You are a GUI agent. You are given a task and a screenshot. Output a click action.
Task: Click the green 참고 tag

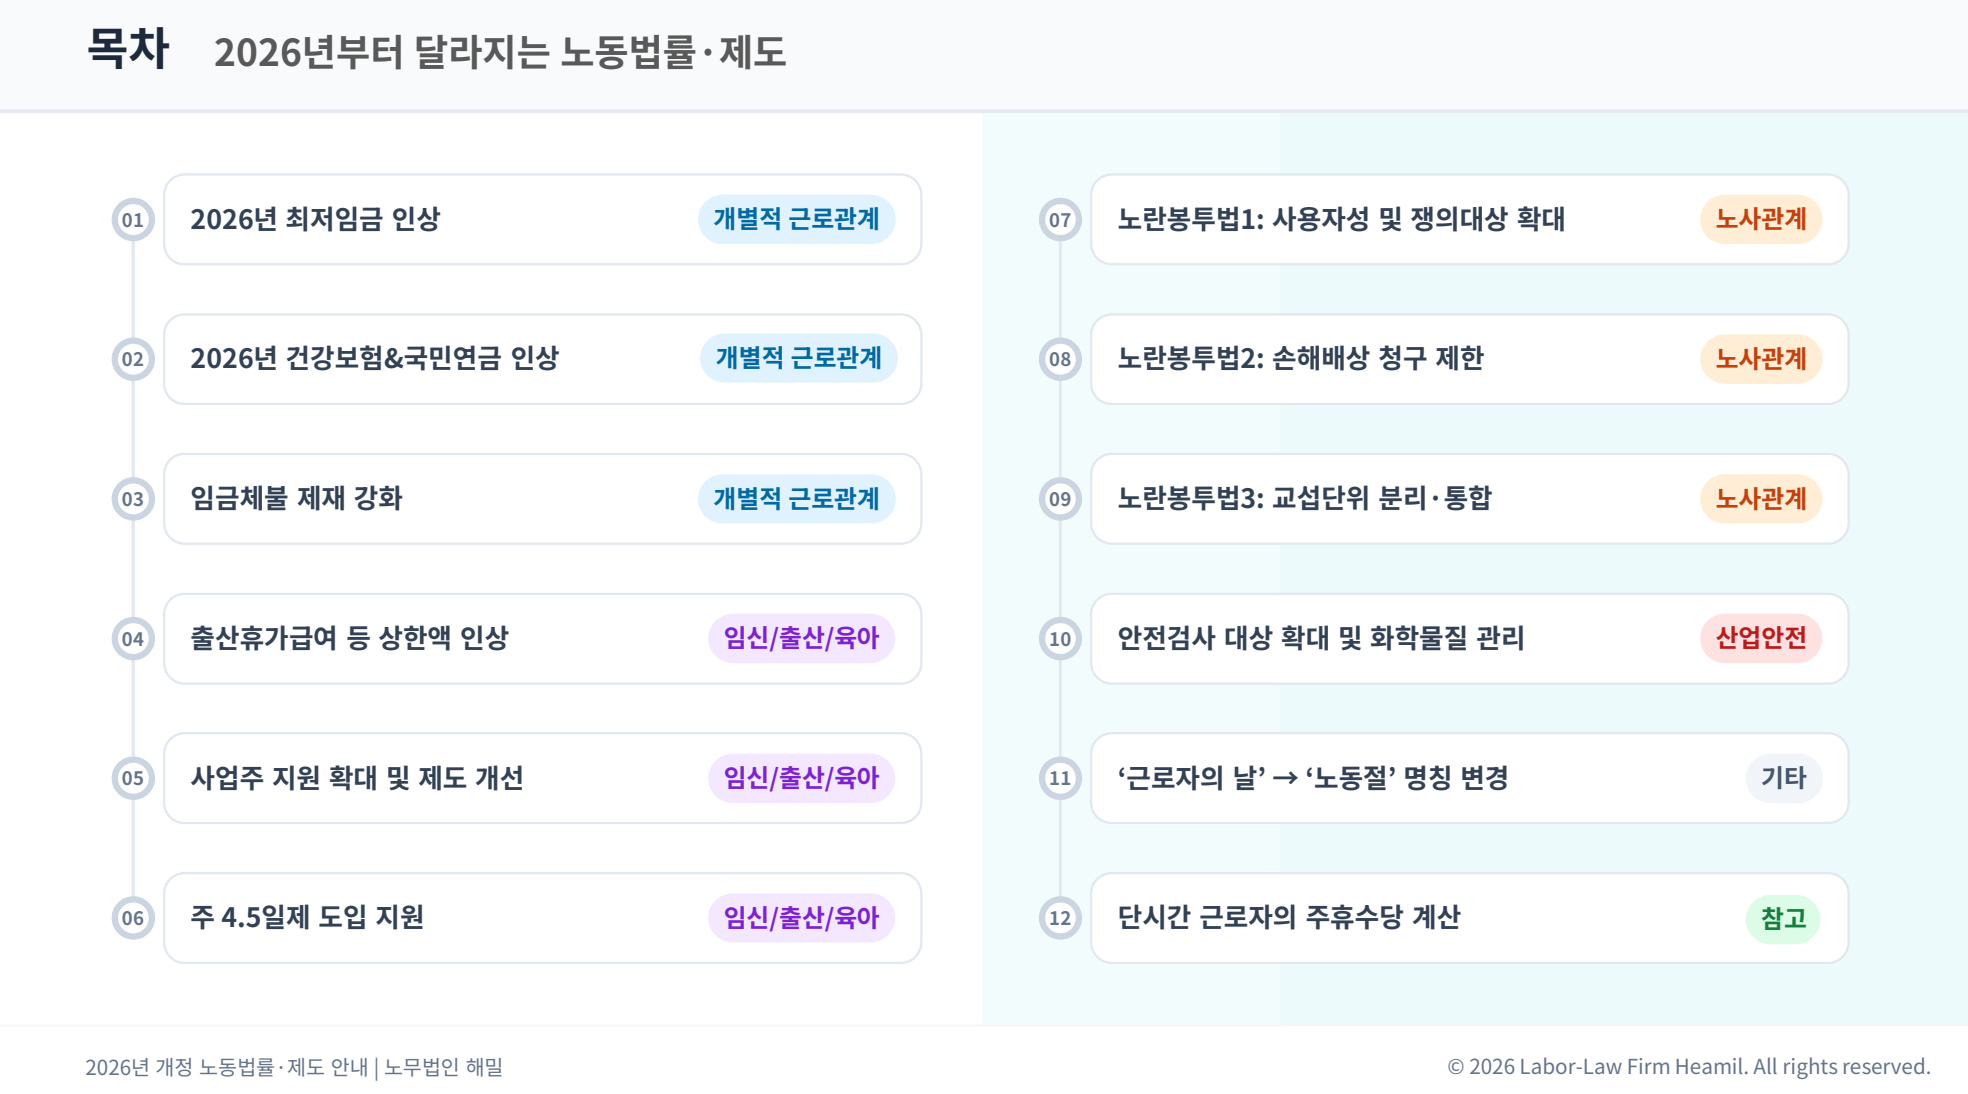pyautogui.click(x=1784, y=918)
